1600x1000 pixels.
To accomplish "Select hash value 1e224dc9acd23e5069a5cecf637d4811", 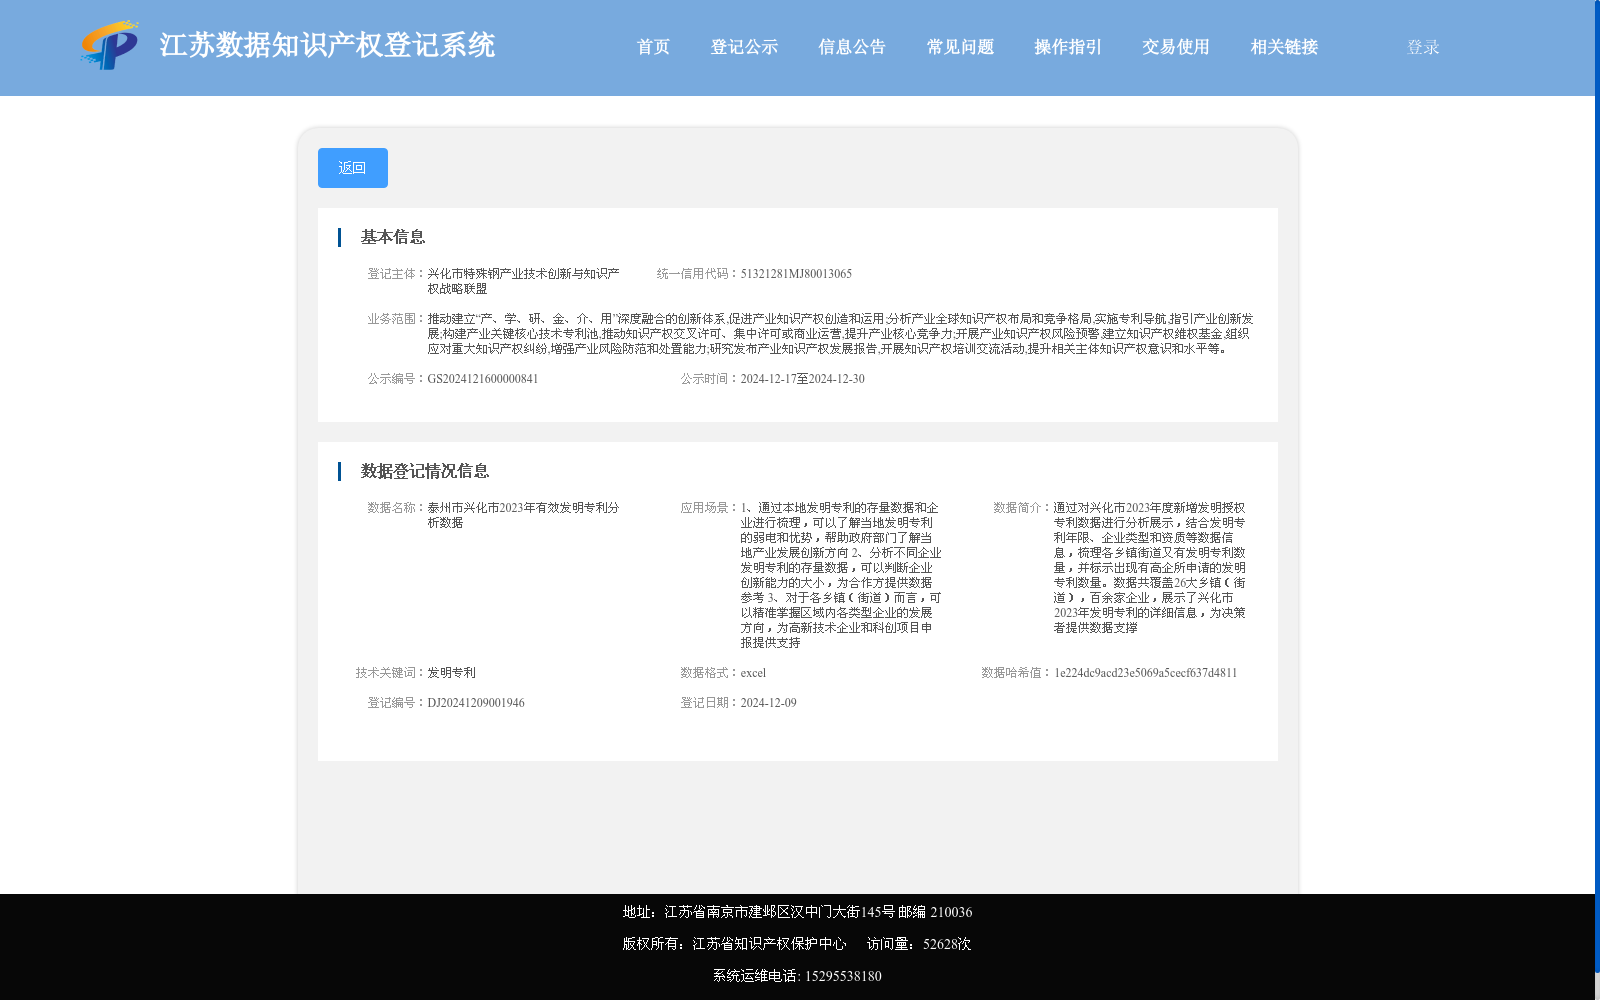I will 1146,673.
